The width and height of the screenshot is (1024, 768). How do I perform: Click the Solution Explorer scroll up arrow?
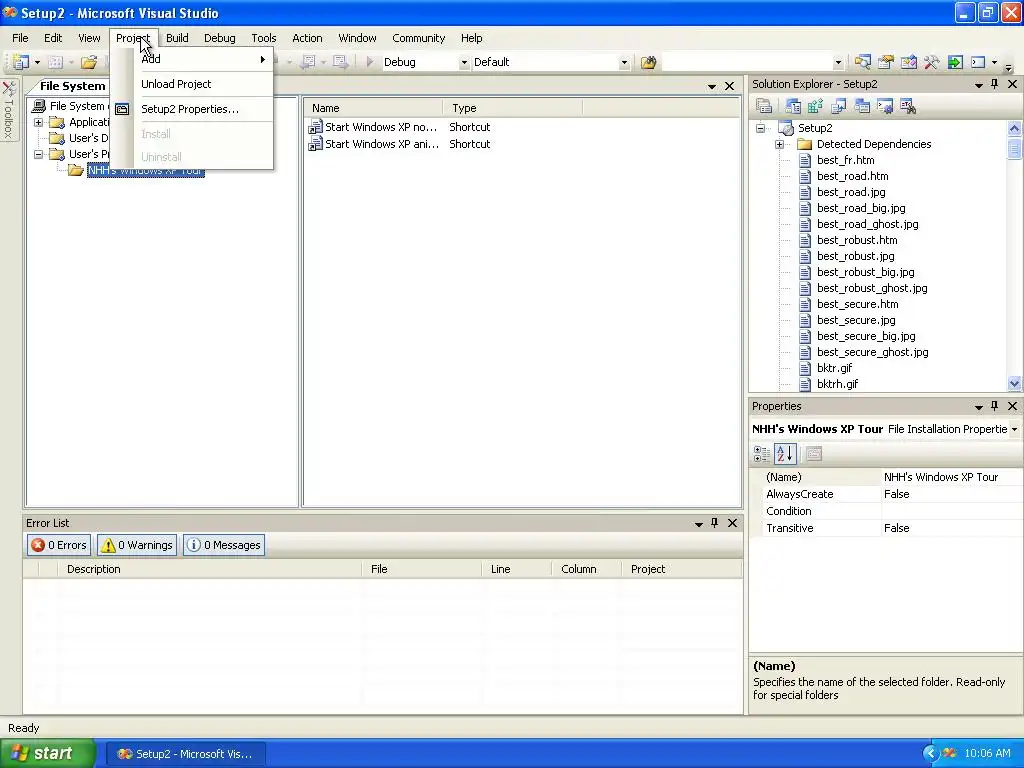(x=1014, y=128)
